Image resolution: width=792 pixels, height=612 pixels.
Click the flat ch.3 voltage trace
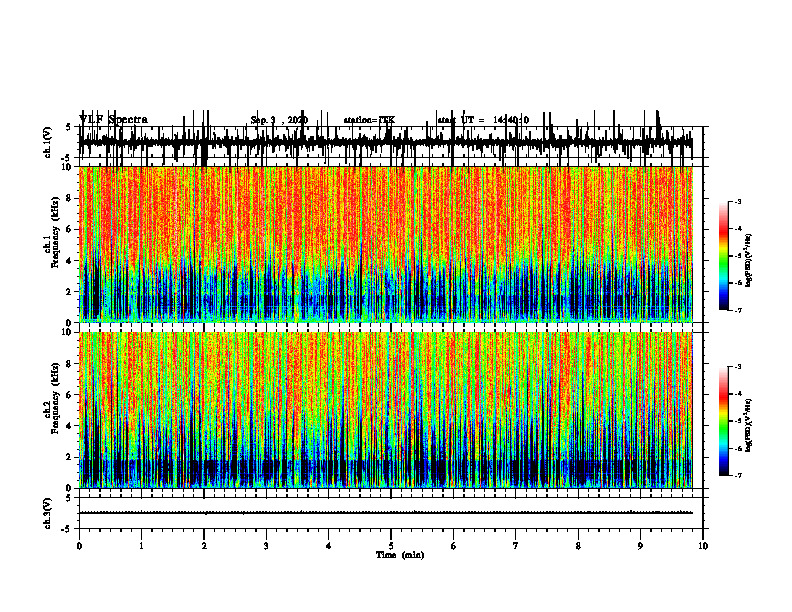(x=386, y=513)
